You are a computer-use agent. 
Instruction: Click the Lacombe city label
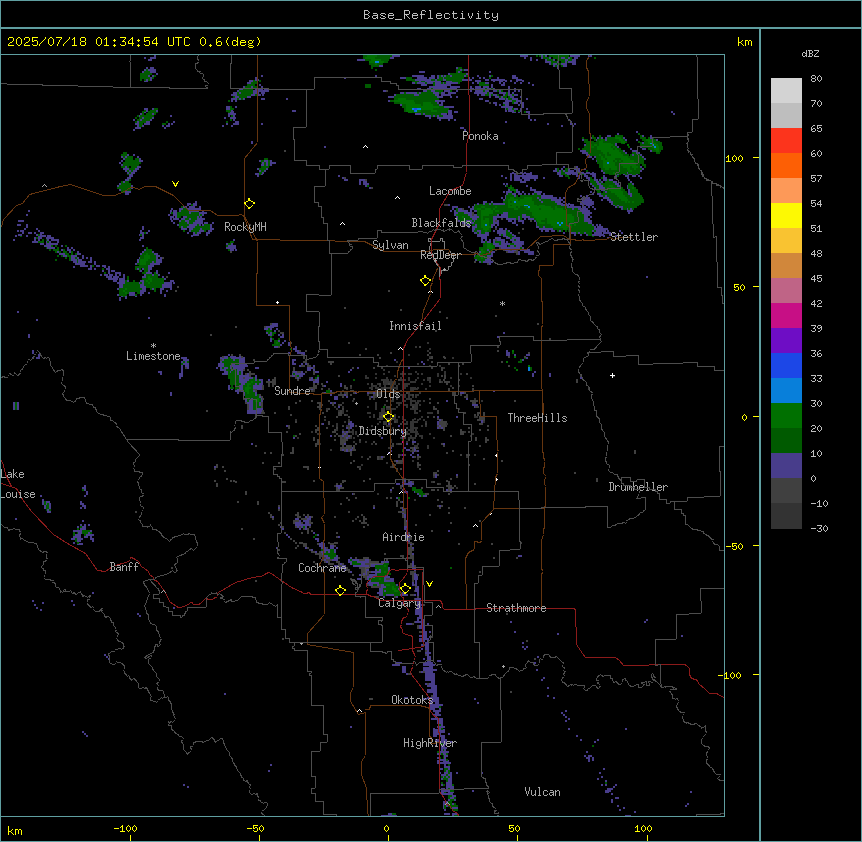(x=450, y=191)
